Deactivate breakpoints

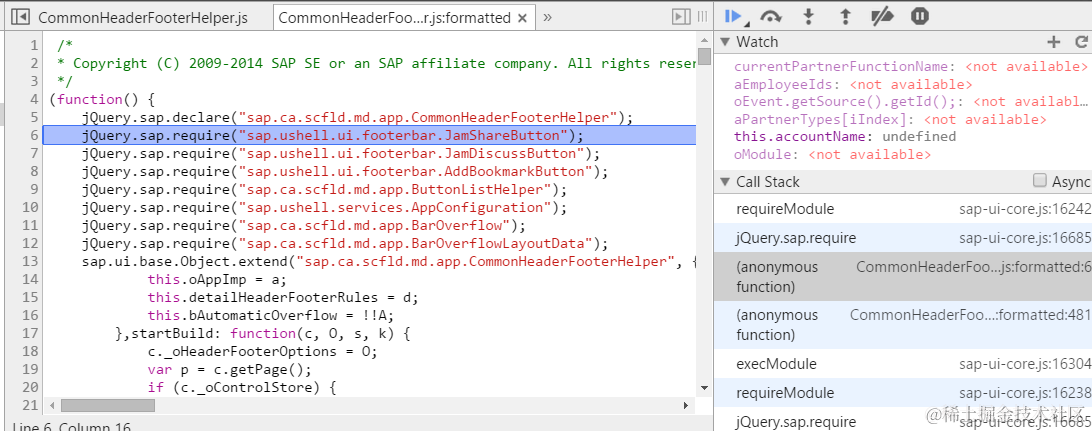(882, 17)
